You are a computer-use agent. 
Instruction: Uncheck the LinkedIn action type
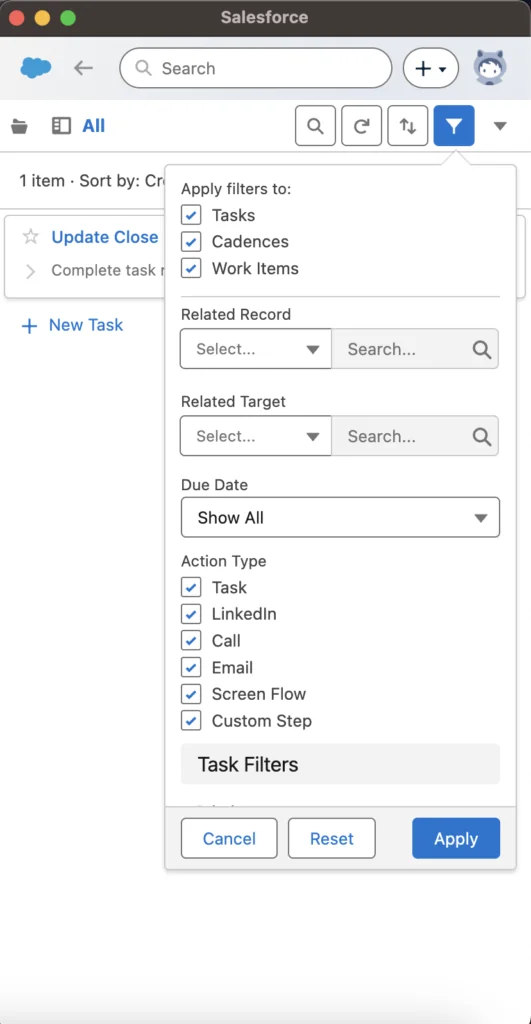(x=191, y=614)
